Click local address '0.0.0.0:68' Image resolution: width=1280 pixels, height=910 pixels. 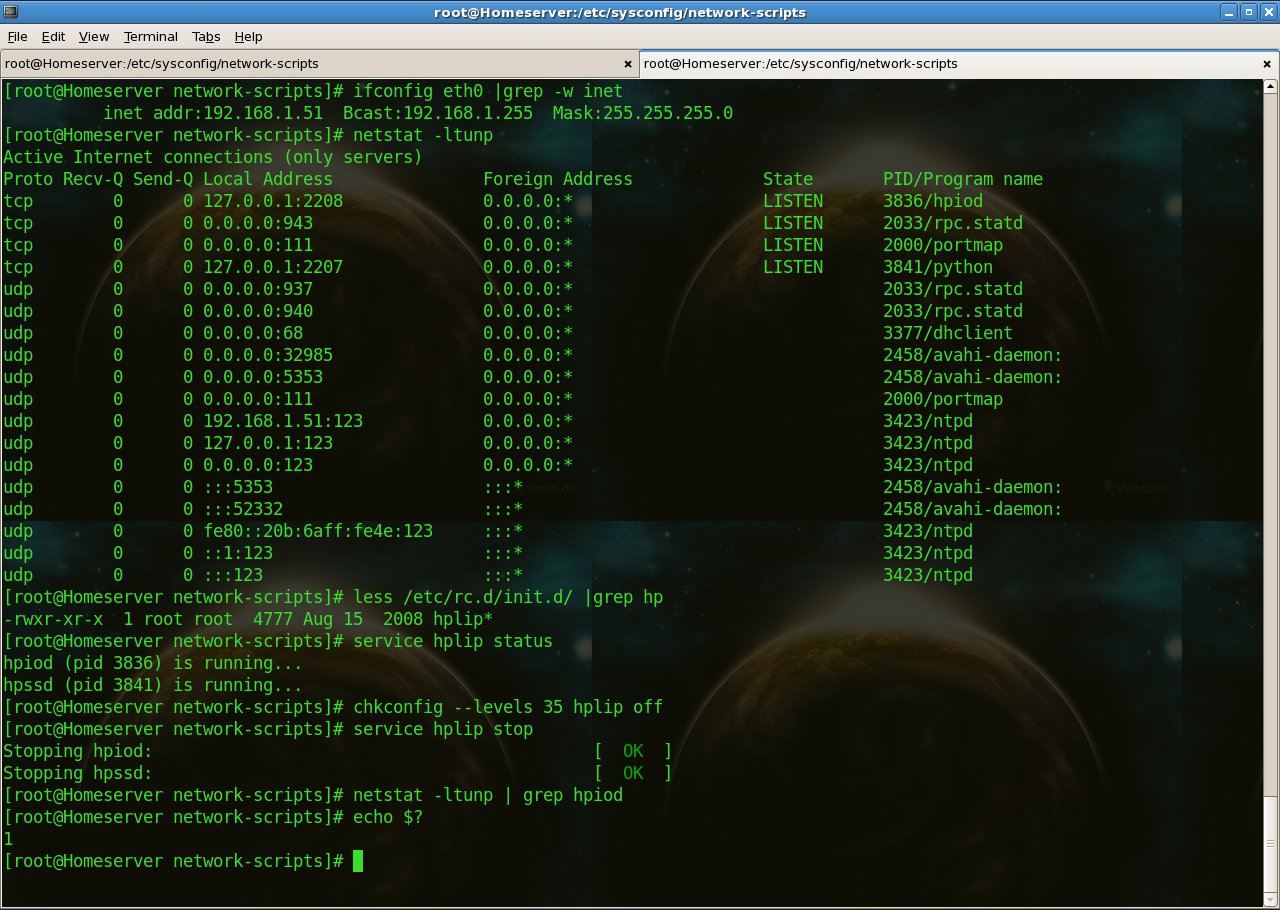tap(253, 333)
